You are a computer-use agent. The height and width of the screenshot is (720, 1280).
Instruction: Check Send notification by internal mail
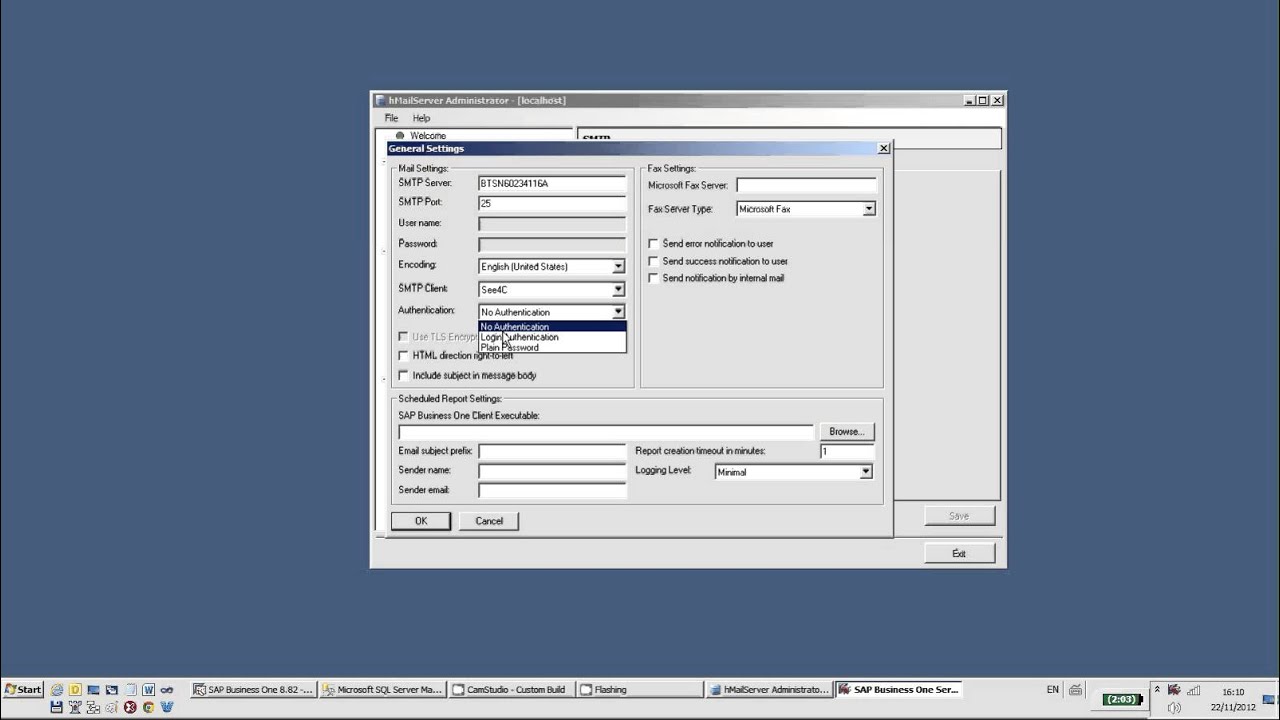click(654, 278)
